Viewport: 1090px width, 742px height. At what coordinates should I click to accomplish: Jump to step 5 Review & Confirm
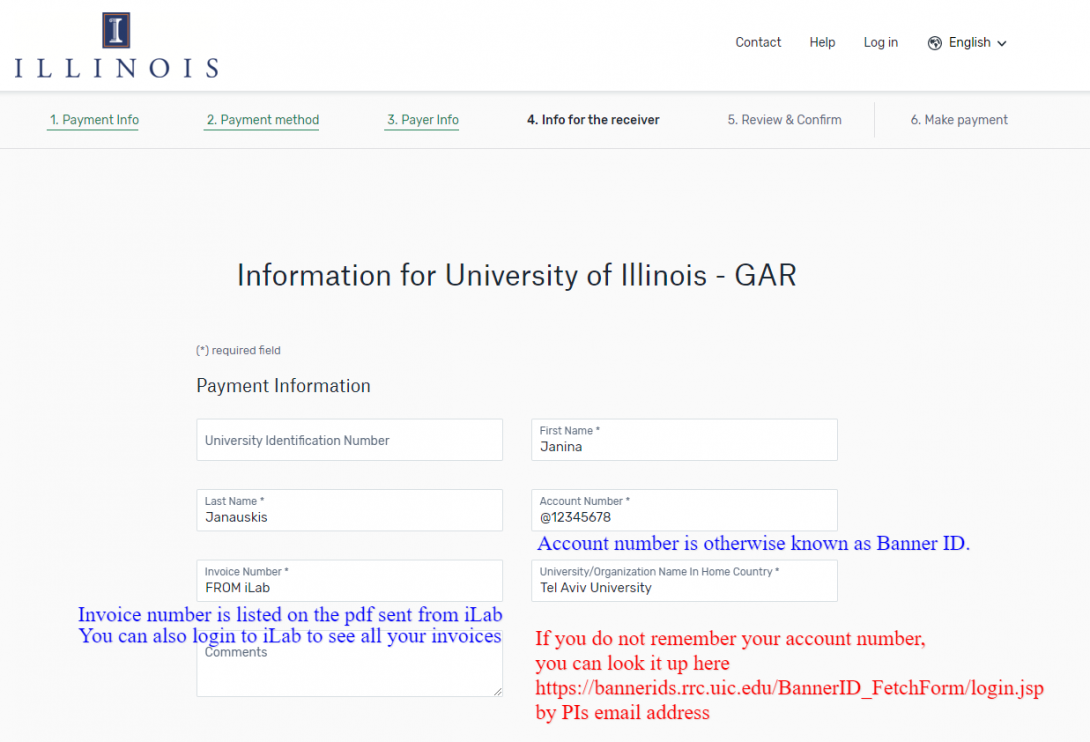(x=784, y=120)
